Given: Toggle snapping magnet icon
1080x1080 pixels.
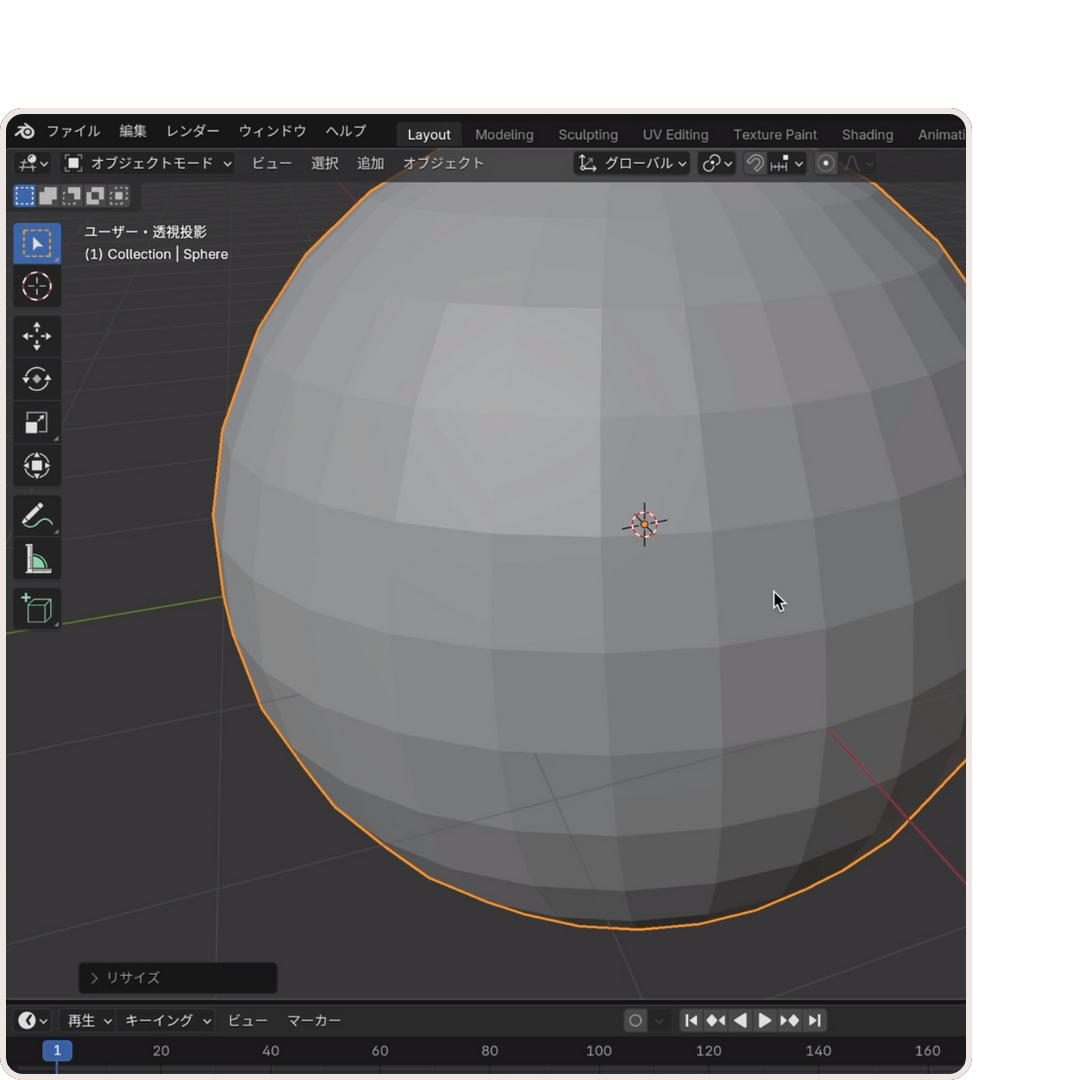Looking at the screenshot, I should [x=755, y=163].
